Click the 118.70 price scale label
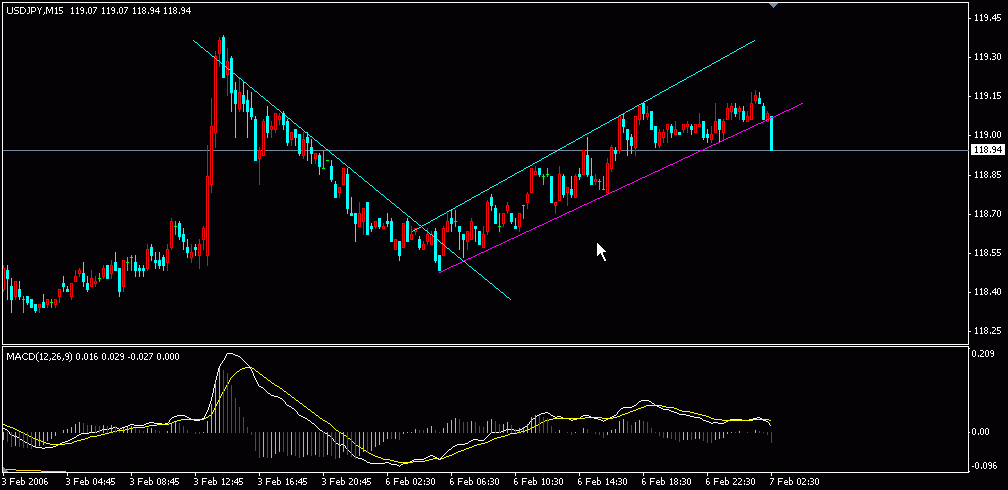This screenshot has height=490, width=1008. pos(989,213)
